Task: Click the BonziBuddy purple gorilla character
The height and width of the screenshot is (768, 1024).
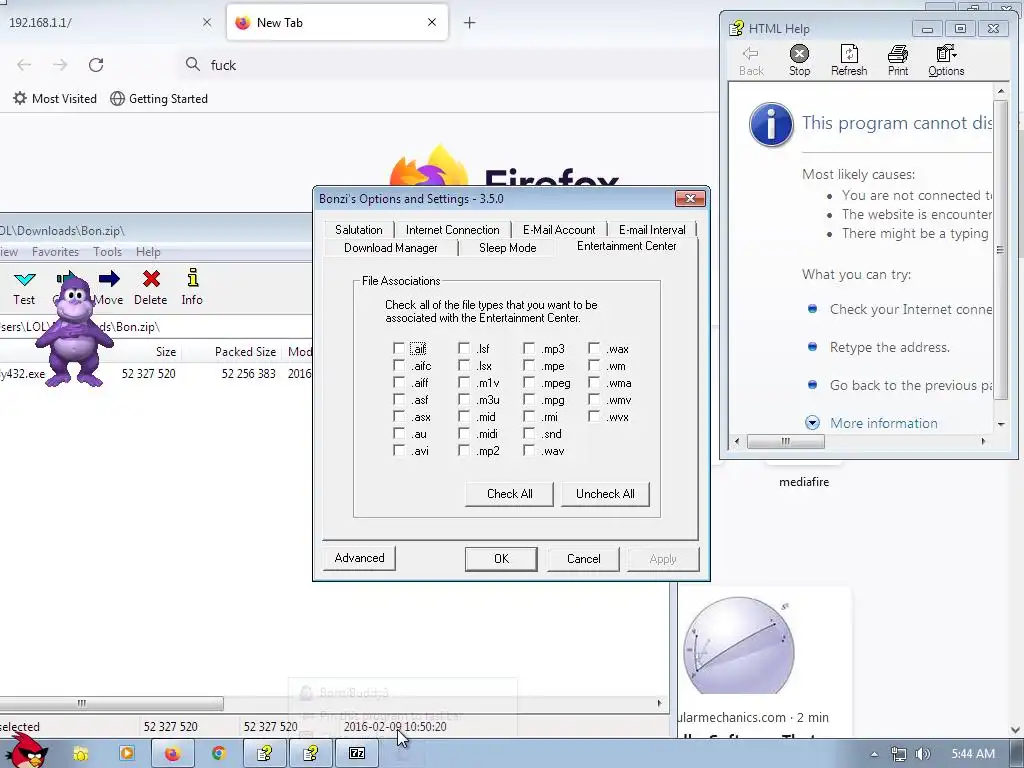Action: click(x=73, y=332)
